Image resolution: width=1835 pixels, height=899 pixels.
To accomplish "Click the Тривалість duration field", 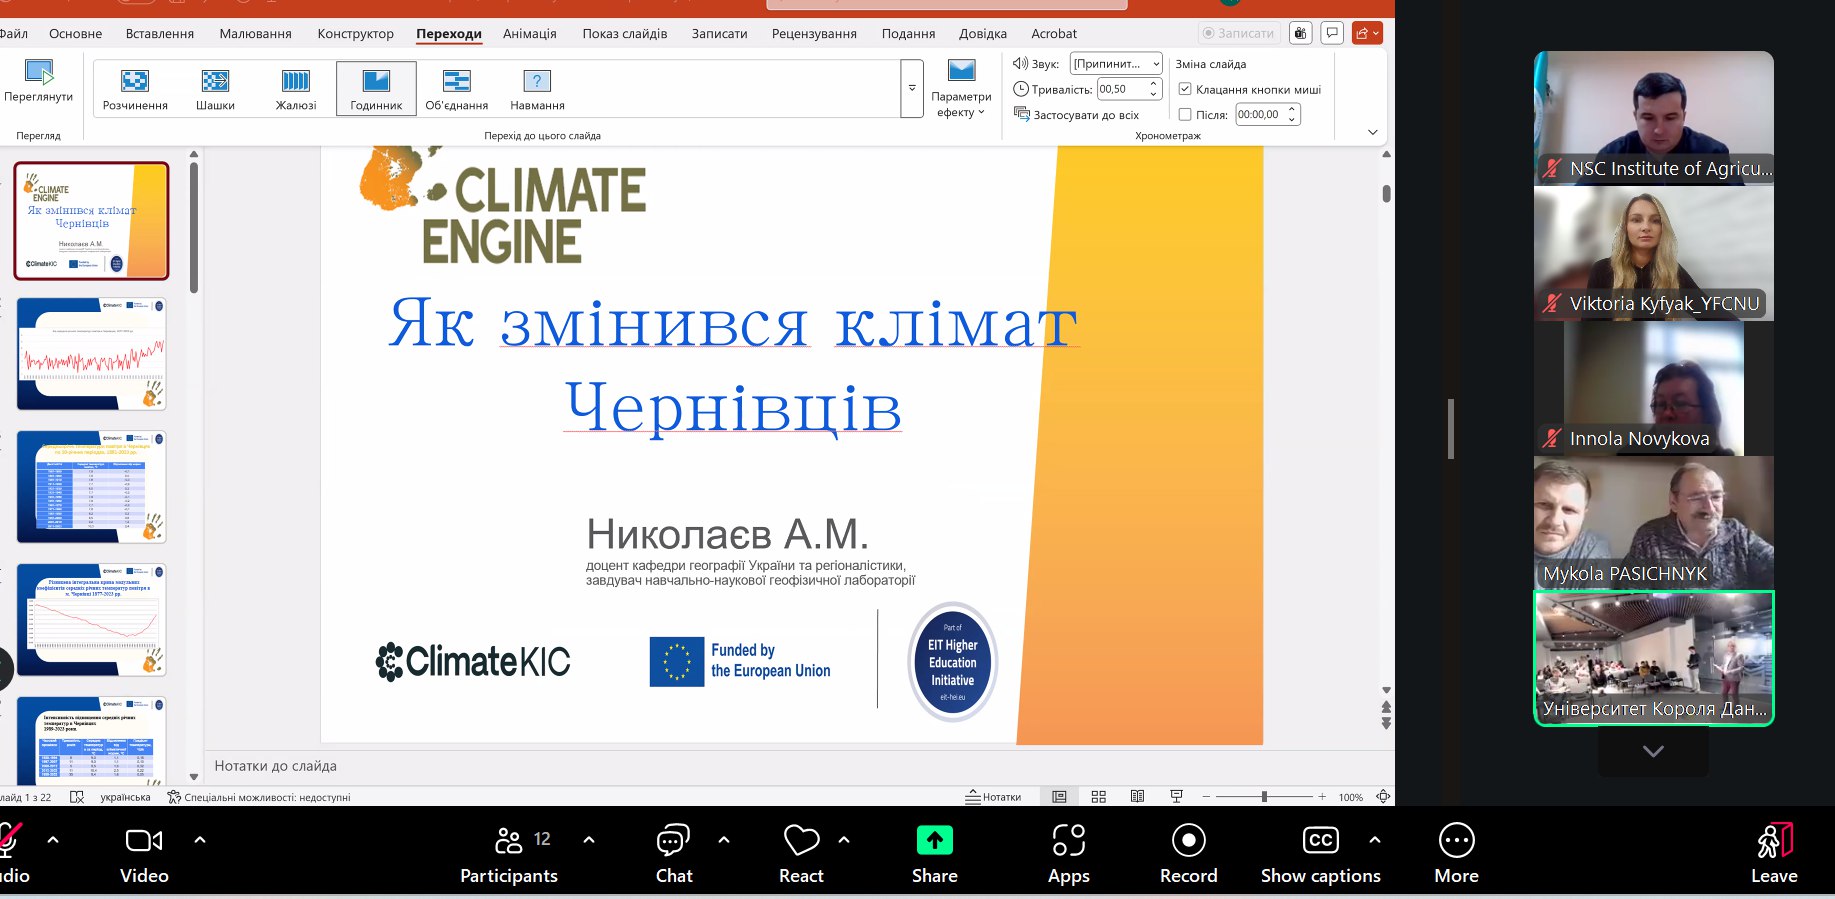I will (1129, 89).
